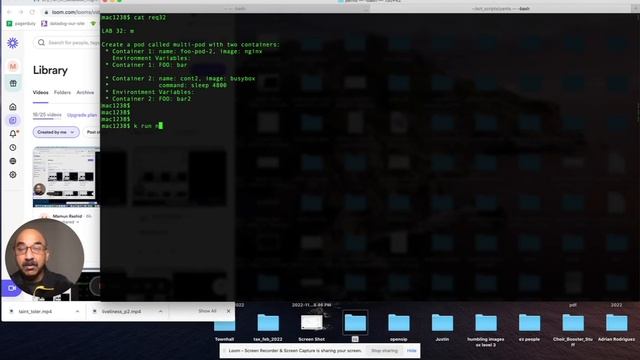Viewport: 640px width, 360px height.
Task: Open the globe icon in Loom sidebar
Action: click(13, 161)
